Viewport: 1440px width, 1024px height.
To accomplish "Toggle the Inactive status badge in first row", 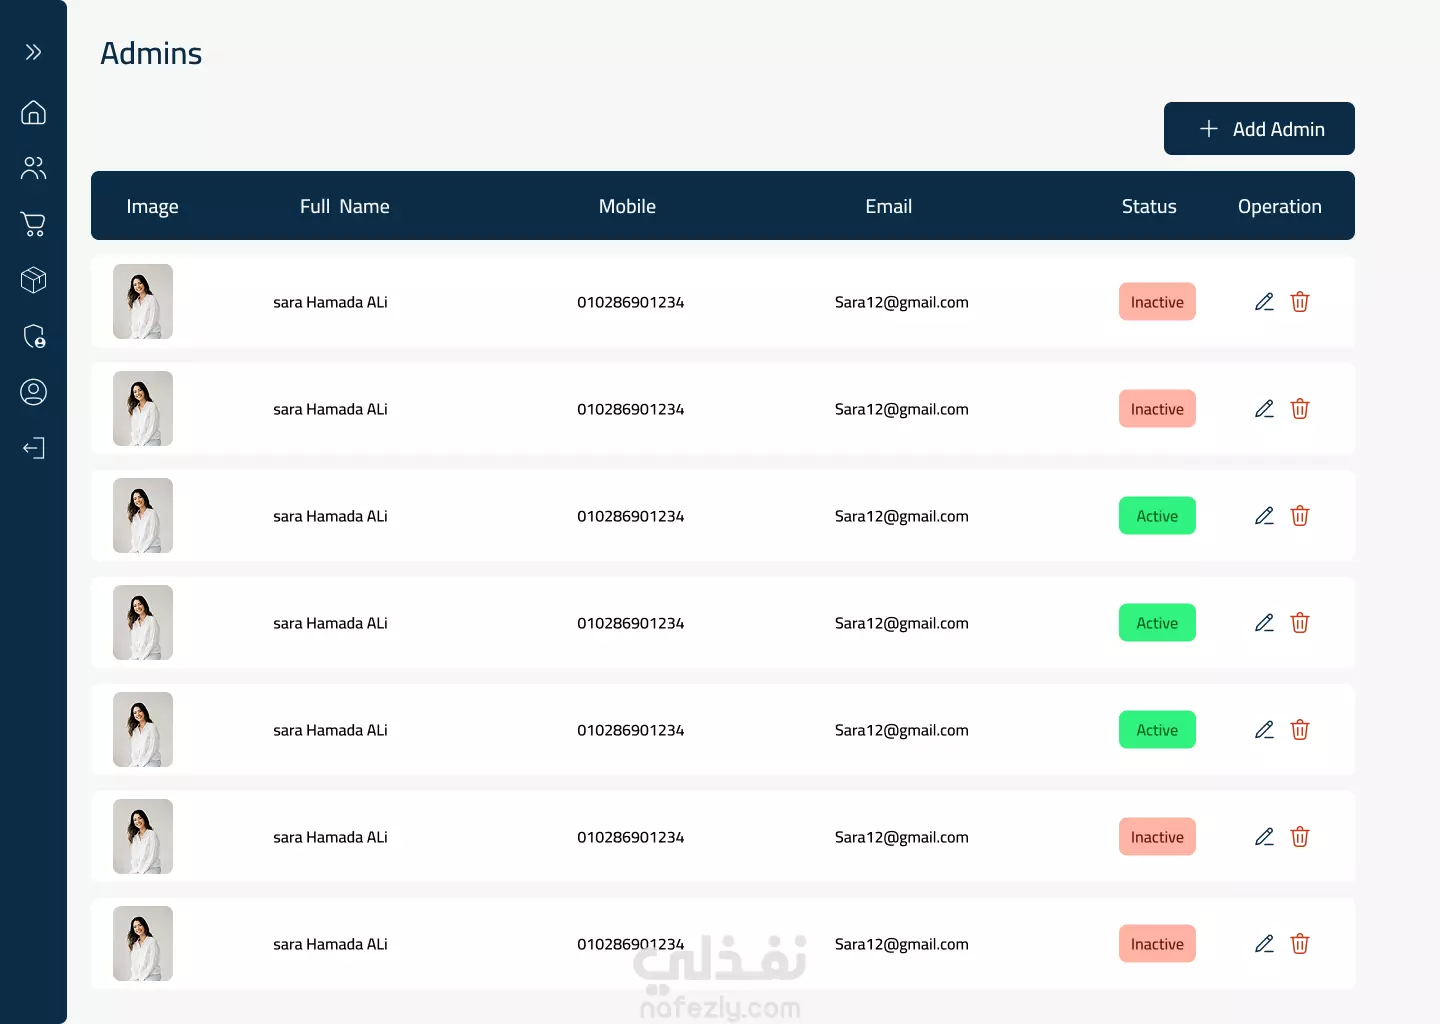I will (1157, 302).
